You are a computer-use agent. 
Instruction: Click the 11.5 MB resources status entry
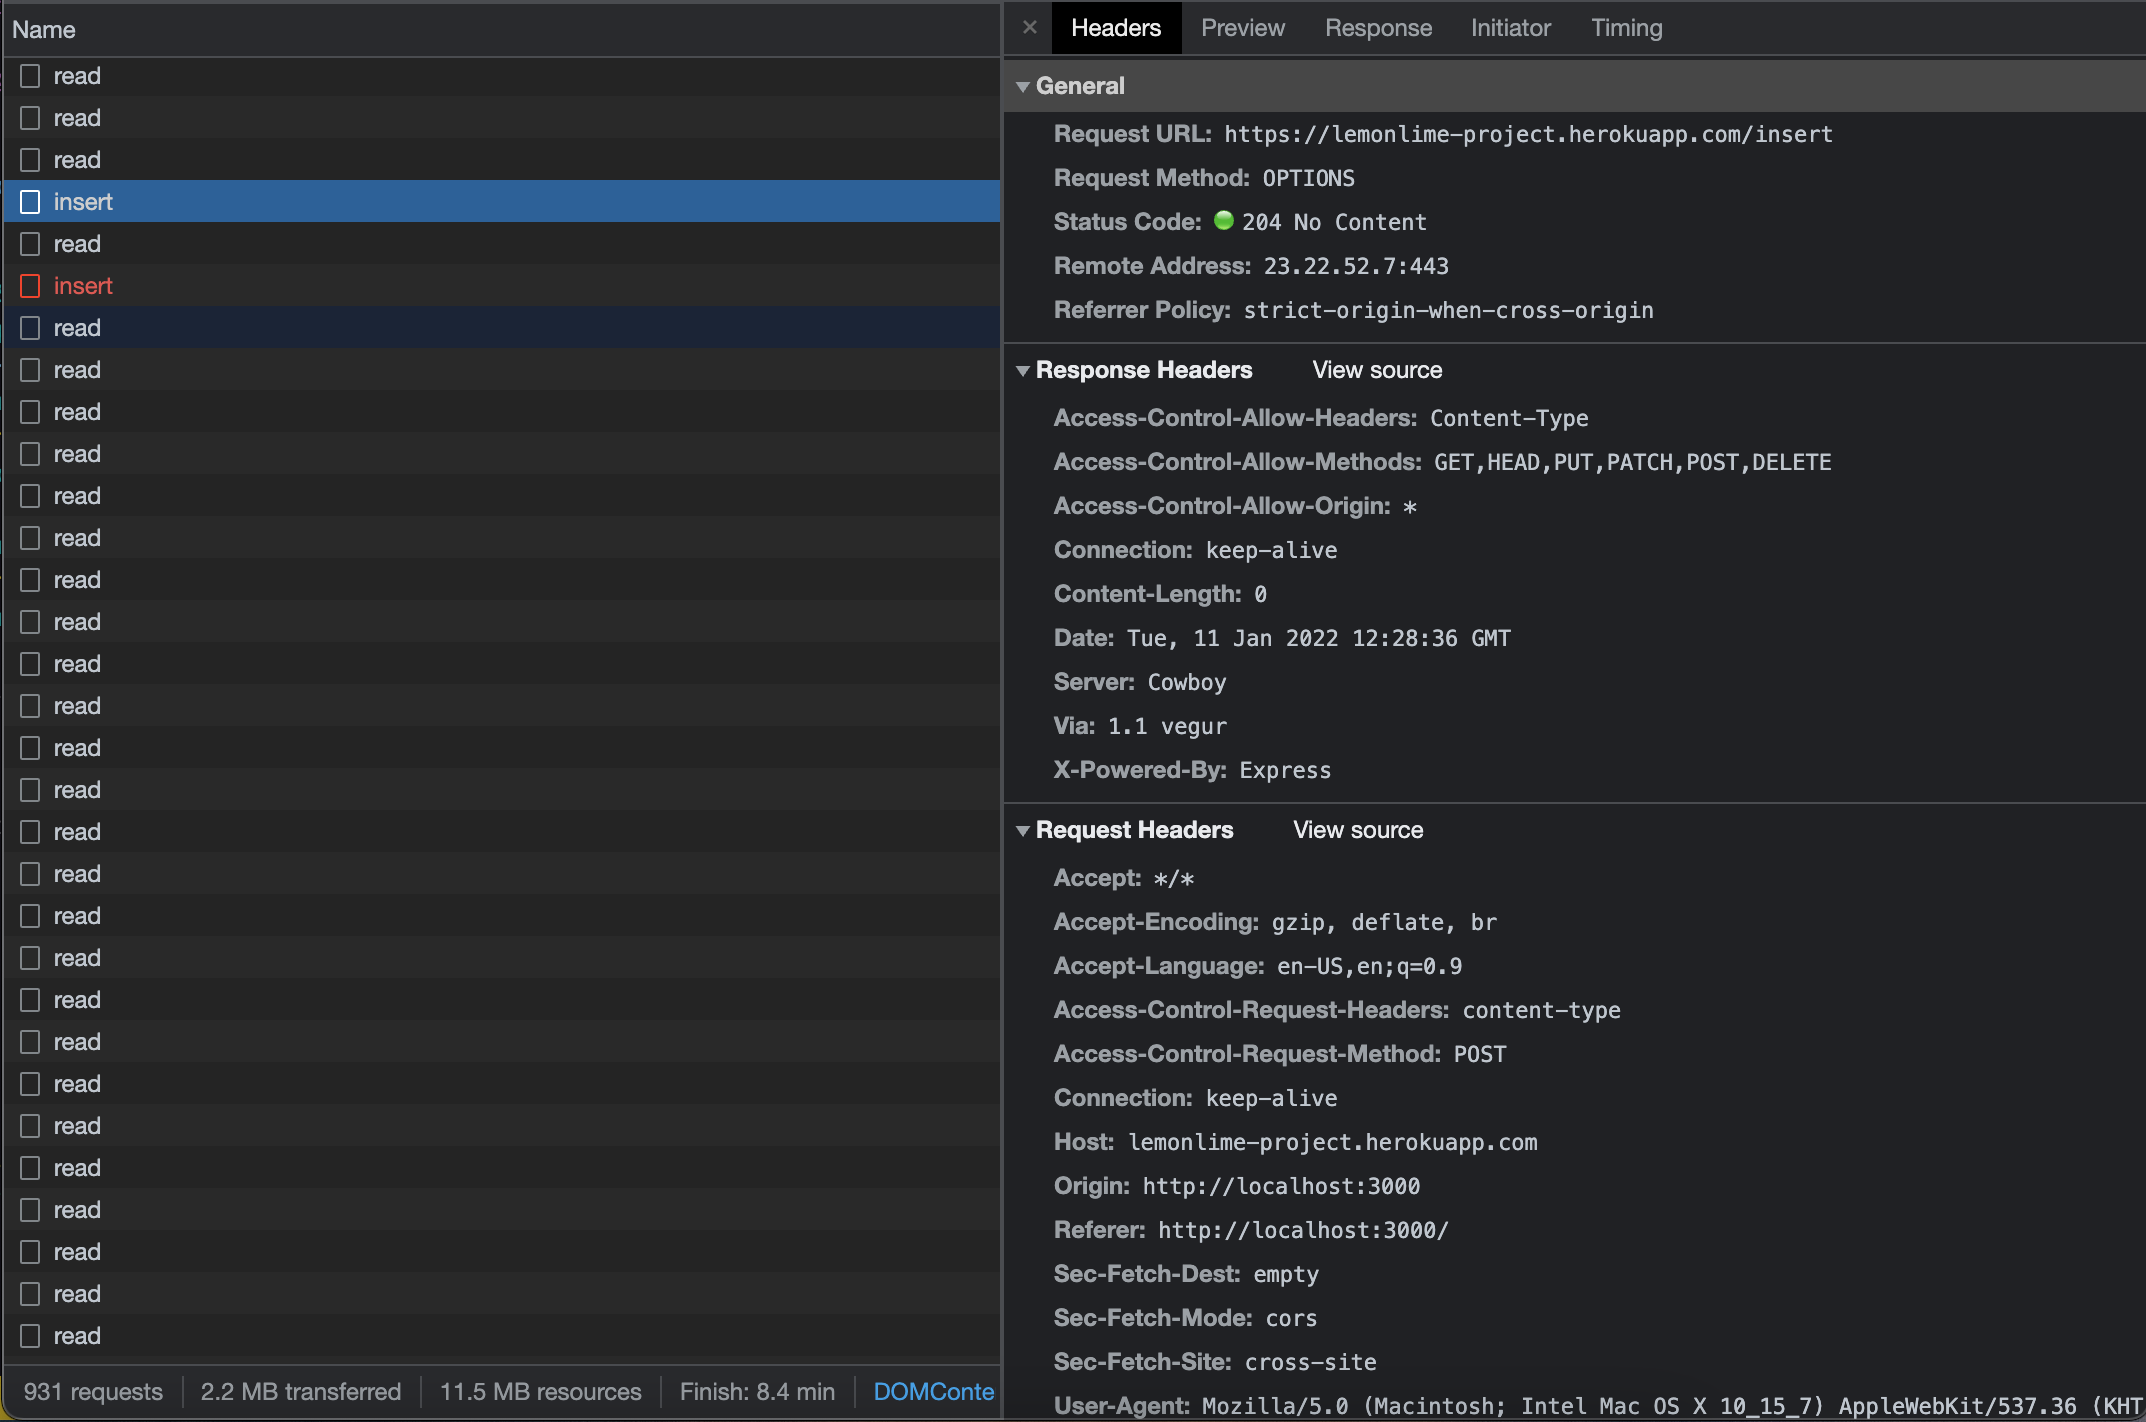pyautogui.click(x=541, y=1392)
